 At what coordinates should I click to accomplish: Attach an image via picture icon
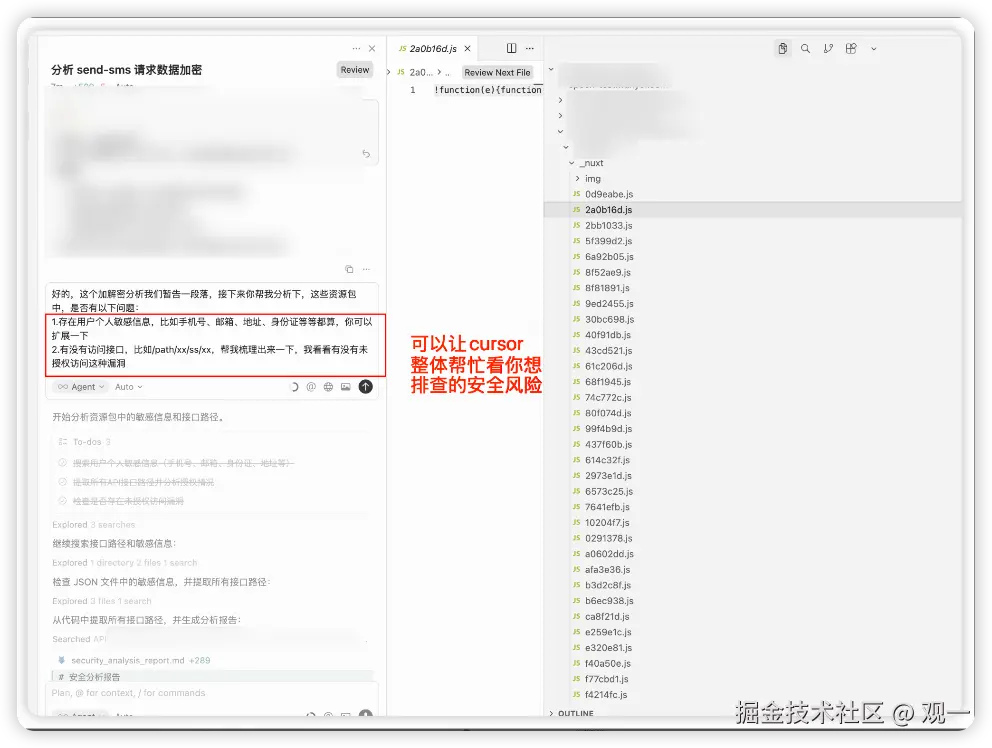click(x=345, y=387)
